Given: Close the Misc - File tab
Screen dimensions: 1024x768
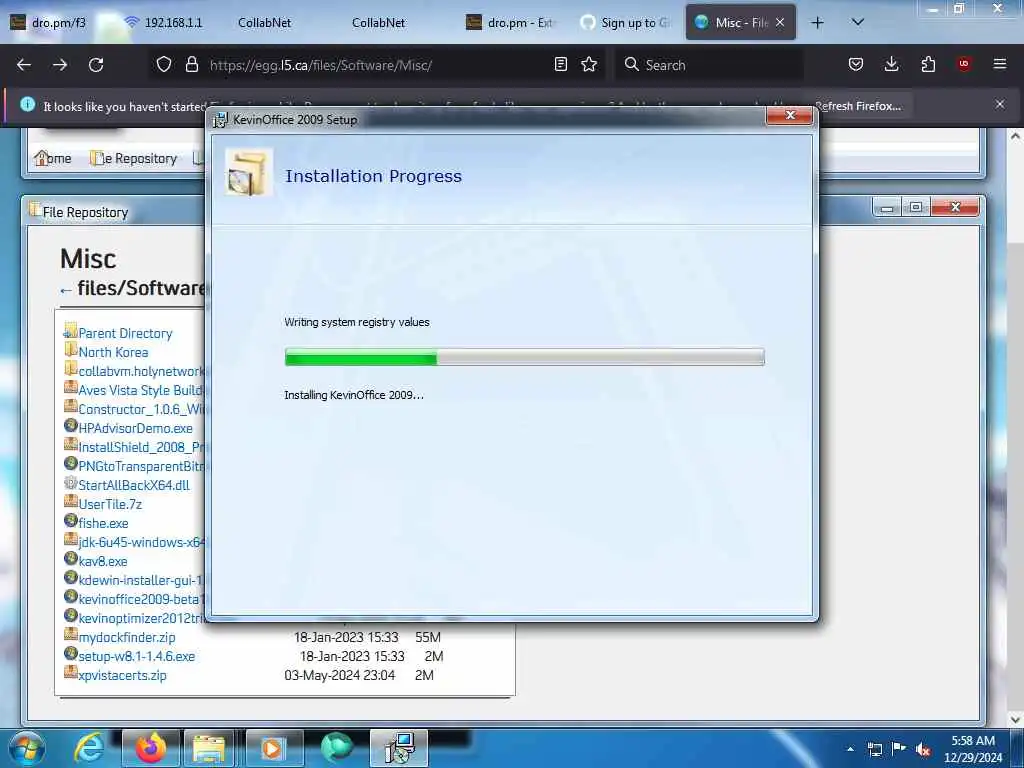Looking at the screenshot, I should pos(780,22).
